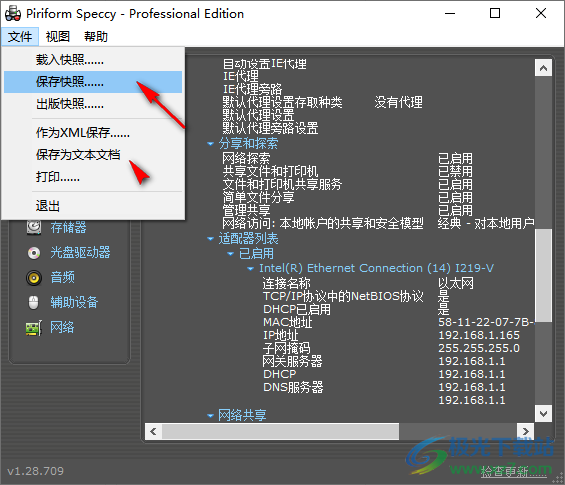Choose 打印 from the file menu

pyautogui.click(x=93, y=177)
